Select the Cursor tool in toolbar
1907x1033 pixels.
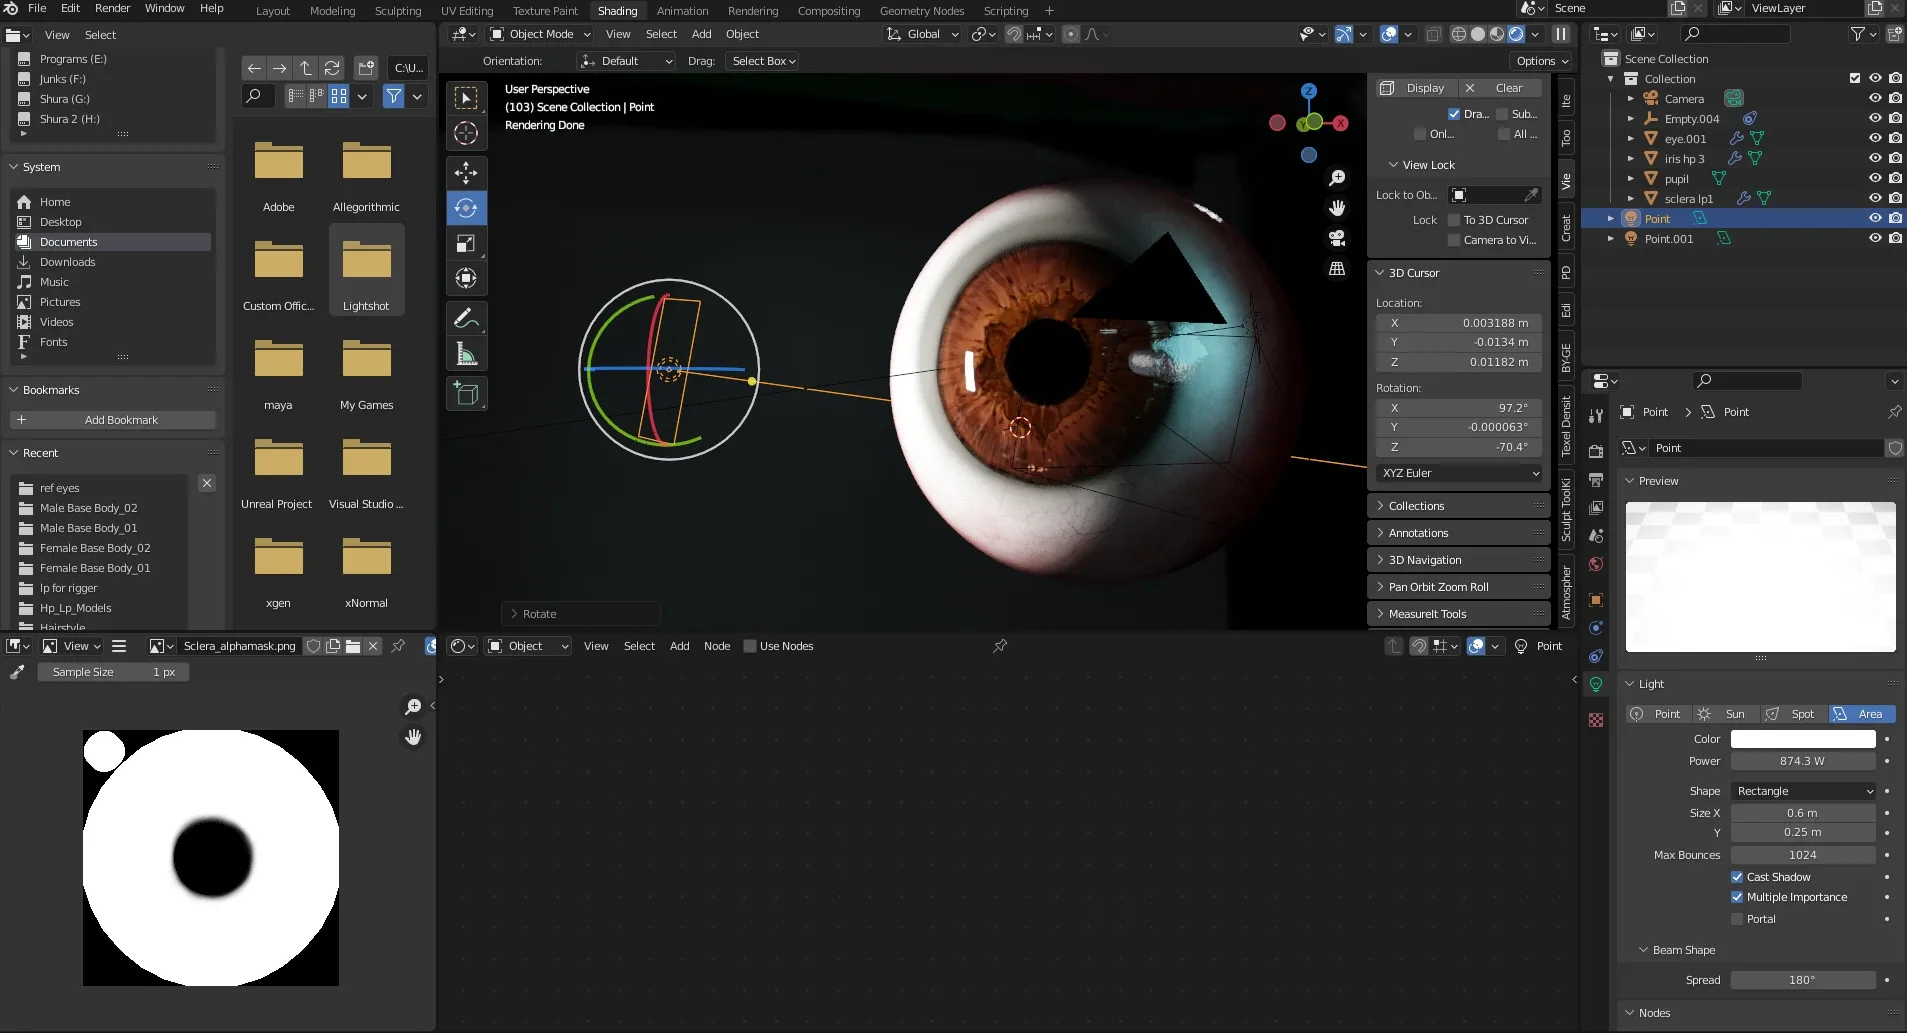466,133
